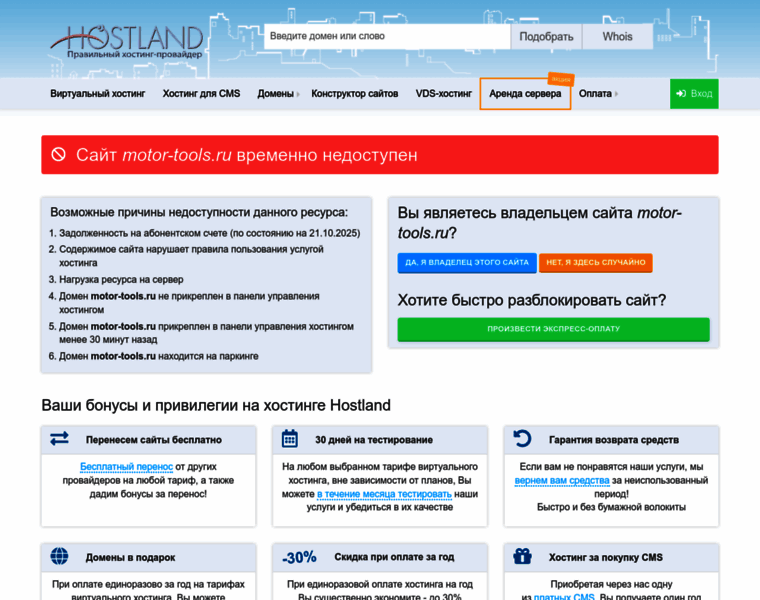Click the gift icon for CMS hosting
Screen dimensions: 760x600
pos(522,556)
